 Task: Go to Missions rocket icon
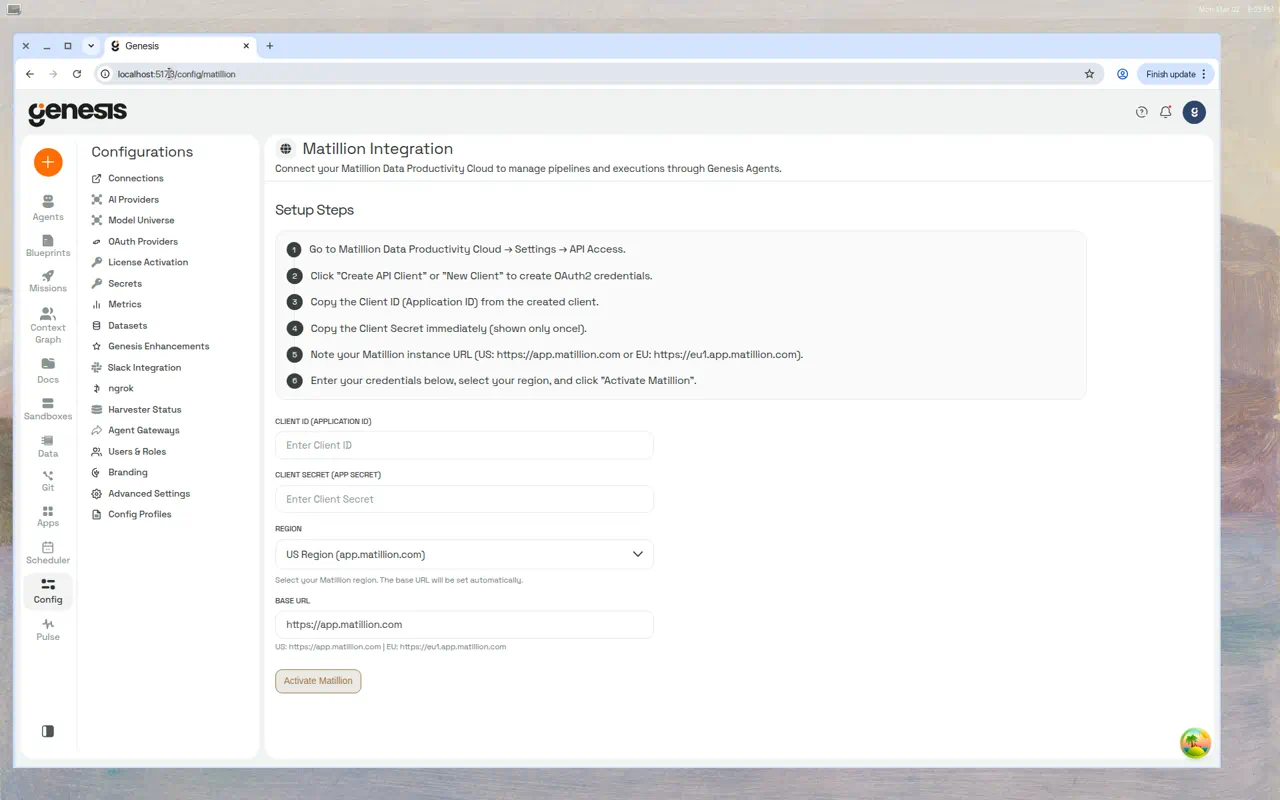point(48,281)
